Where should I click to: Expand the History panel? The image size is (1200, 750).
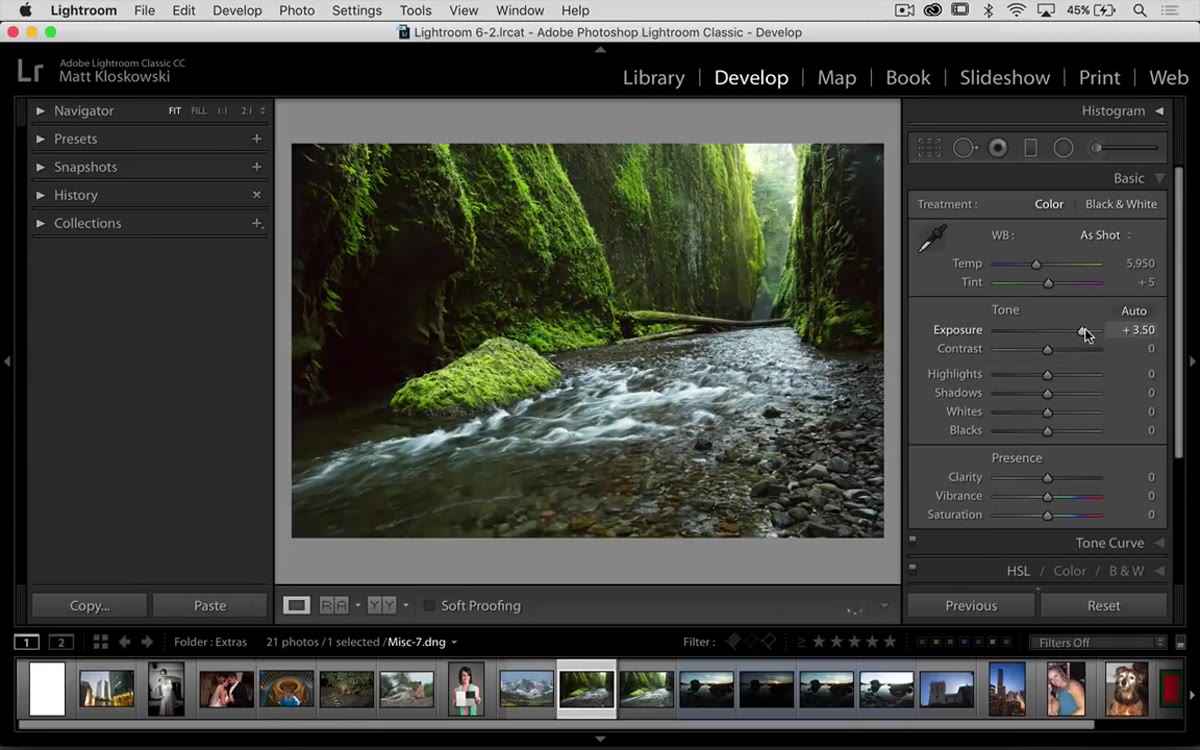[x=40, y=195]
